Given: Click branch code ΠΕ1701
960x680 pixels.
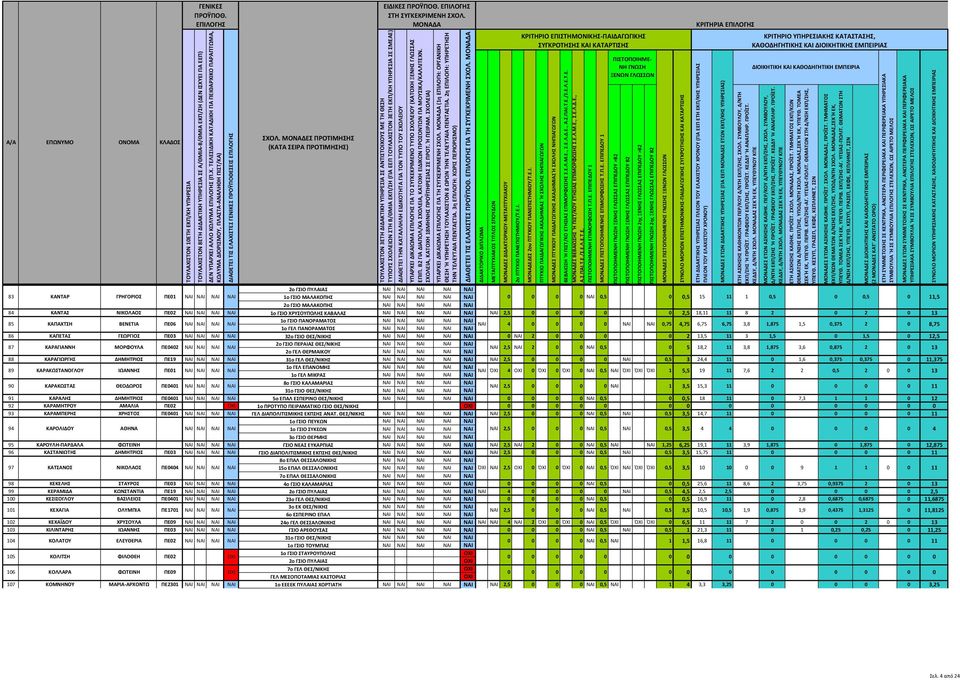Looking at the screenshot, I should tap(170, 510).
